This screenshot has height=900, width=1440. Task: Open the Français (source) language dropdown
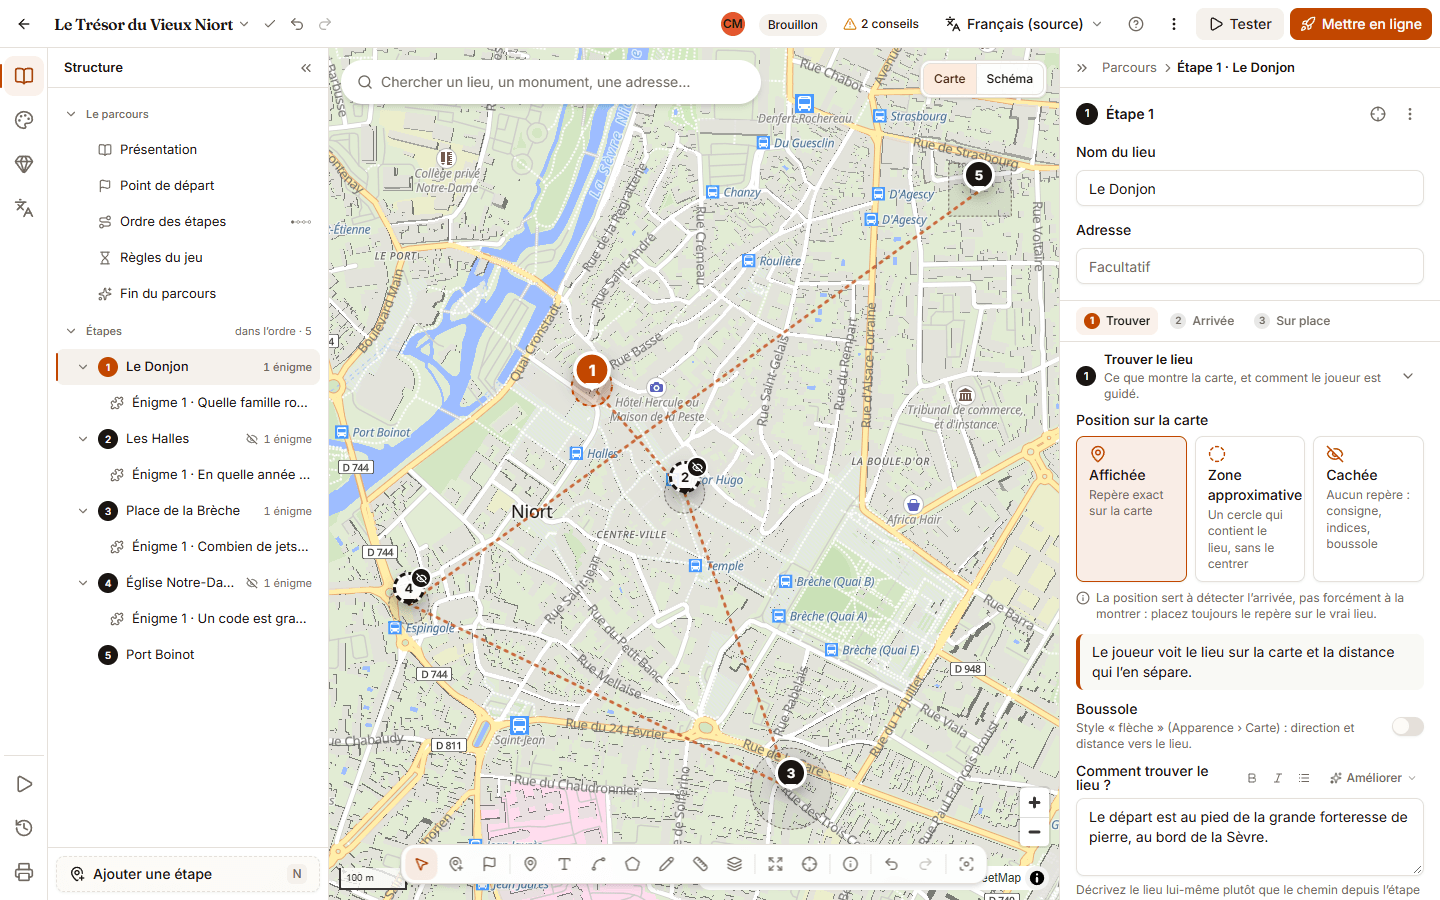click(1024, 24)
